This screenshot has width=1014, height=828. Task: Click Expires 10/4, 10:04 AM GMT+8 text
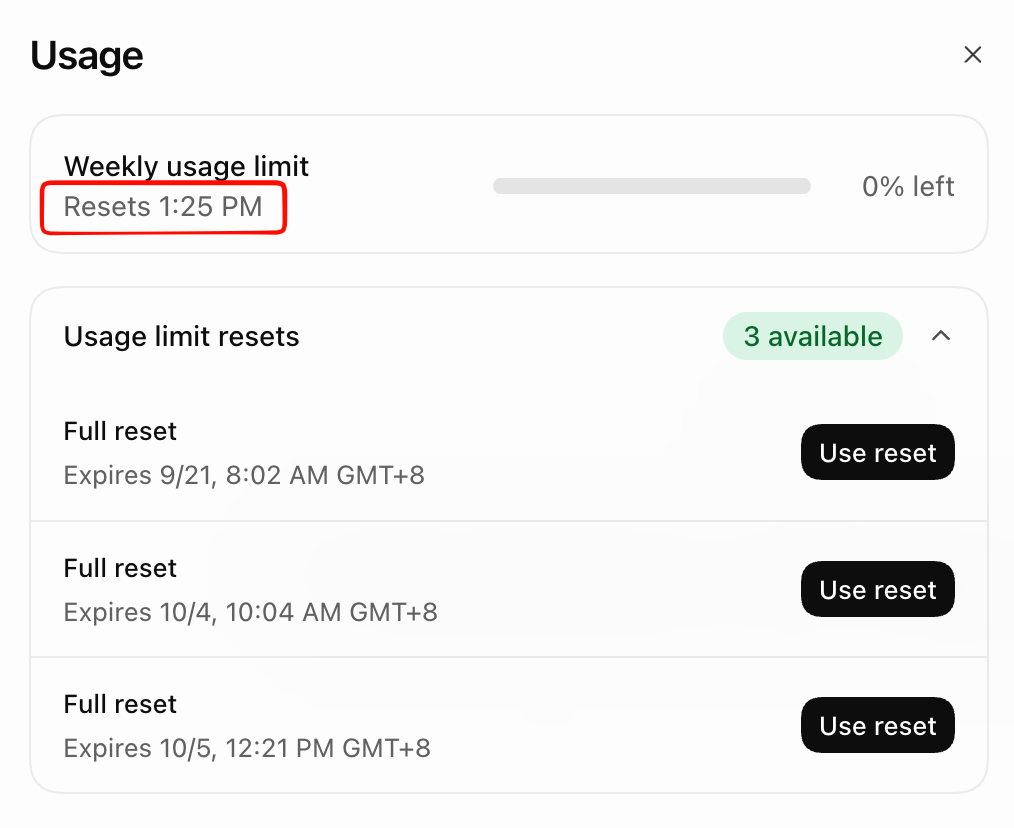click(250, 613)
